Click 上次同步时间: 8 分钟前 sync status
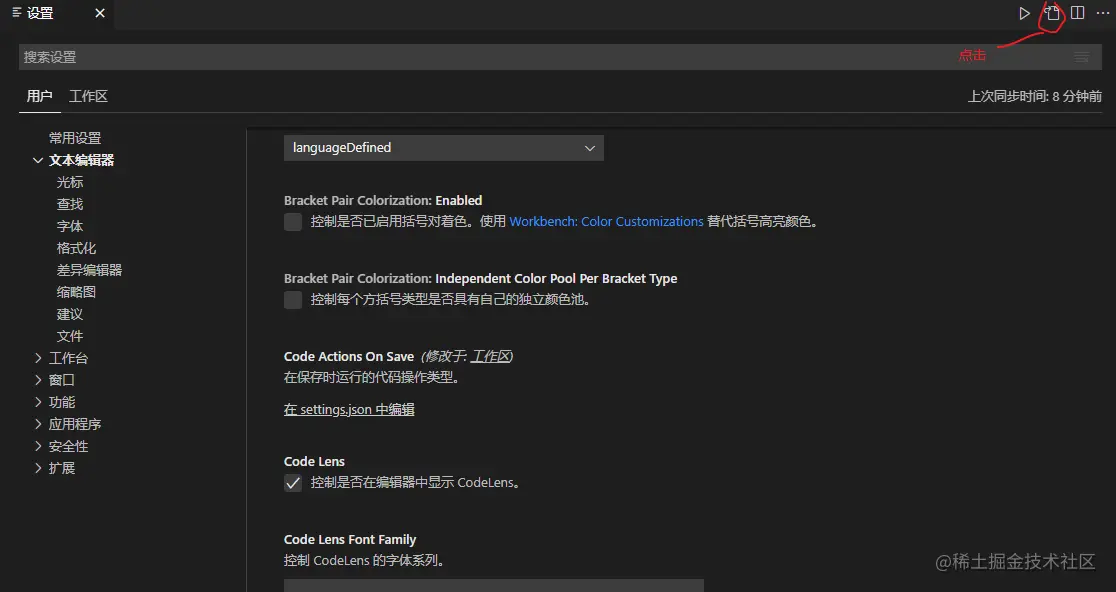Viewport: 1116px width, 592px height. click(x=1034, y=97)
